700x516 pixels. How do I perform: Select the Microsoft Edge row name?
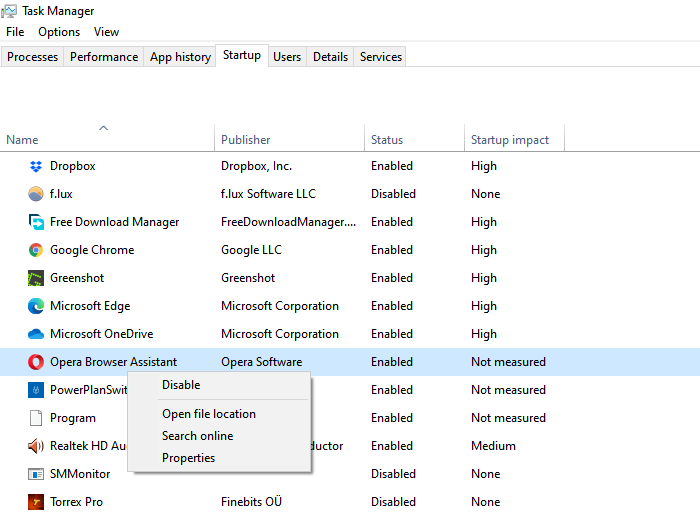coord(90,306)
